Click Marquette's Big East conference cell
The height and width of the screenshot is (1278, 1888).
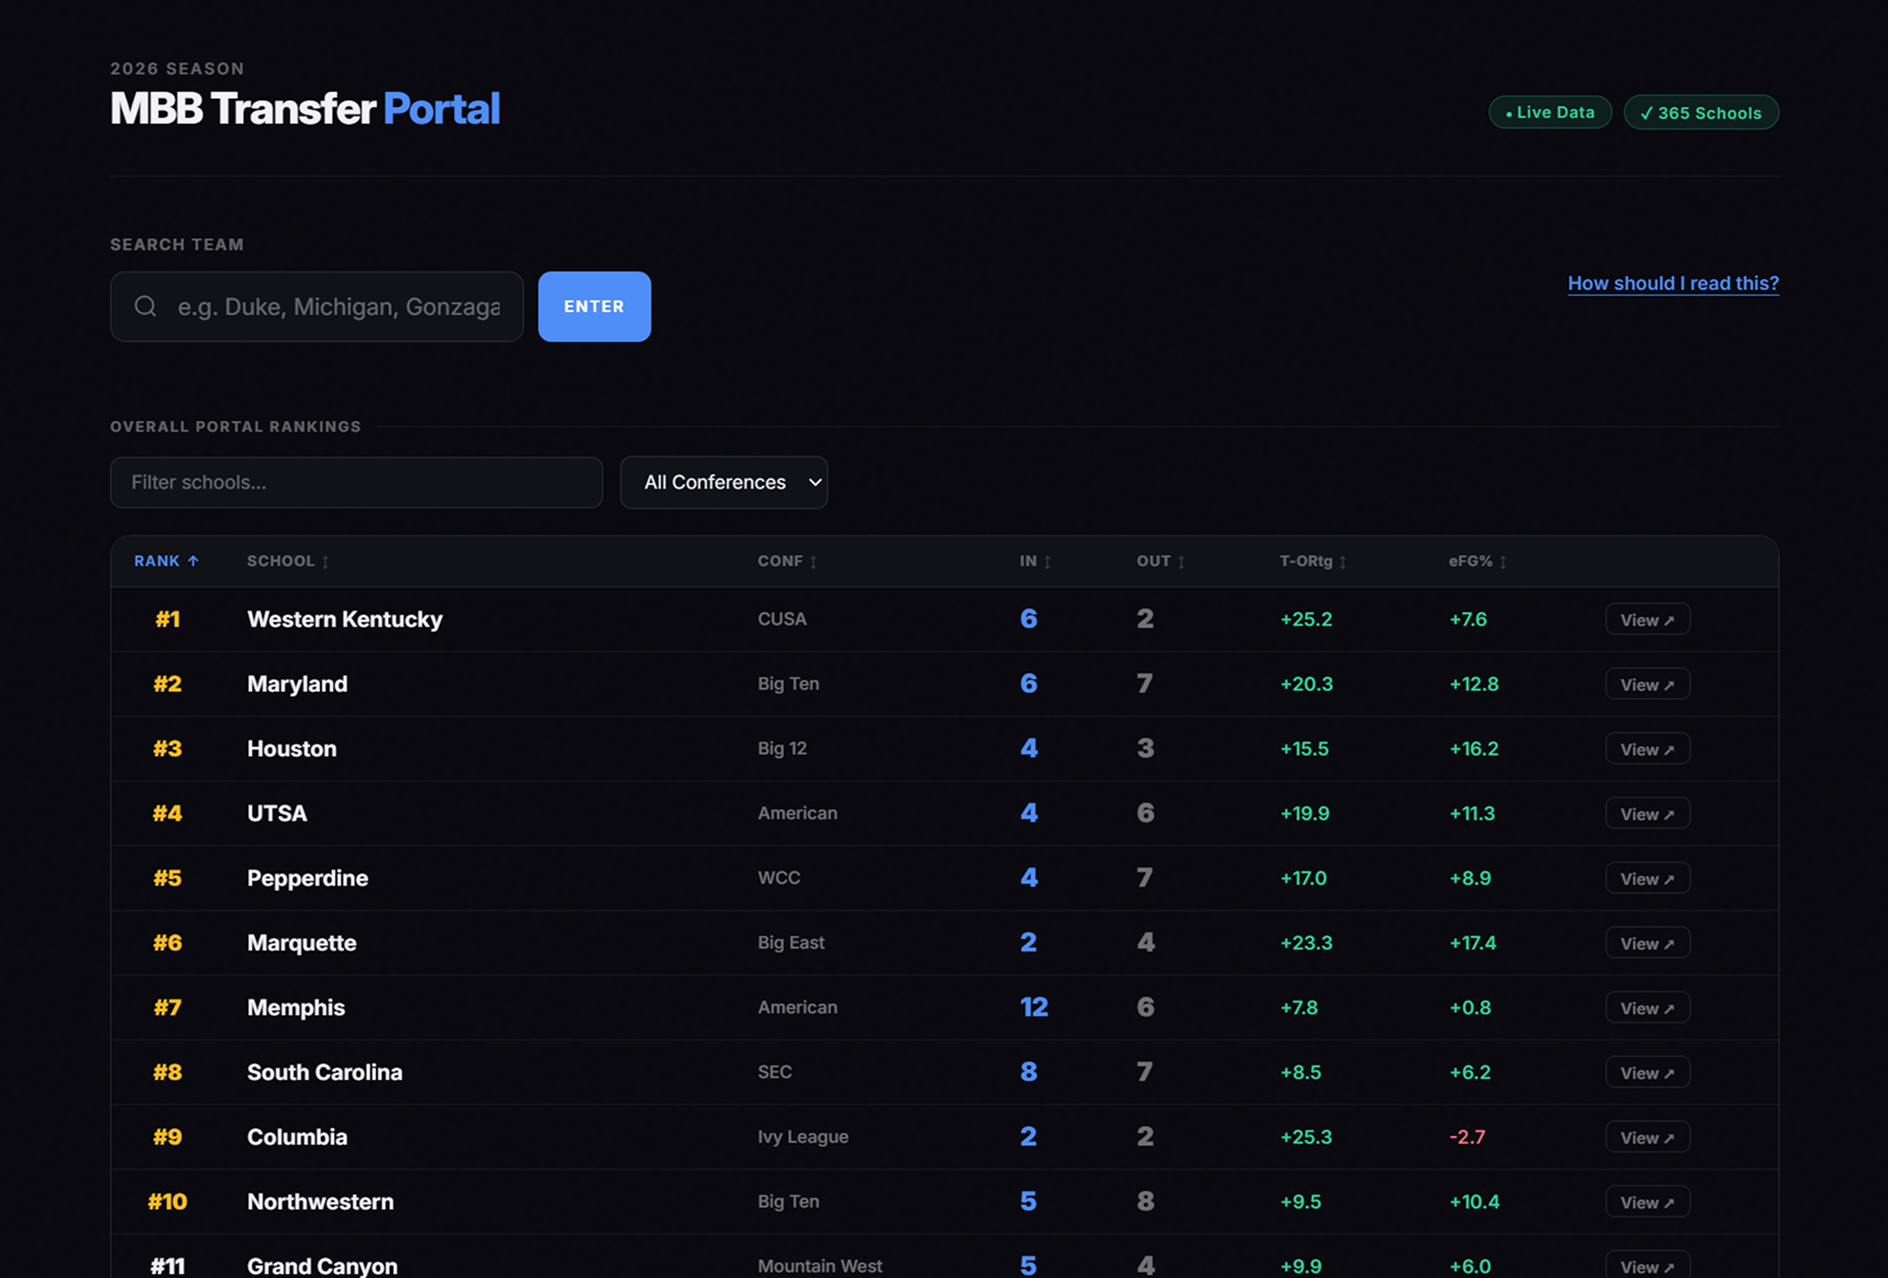[x=791, y=943]
